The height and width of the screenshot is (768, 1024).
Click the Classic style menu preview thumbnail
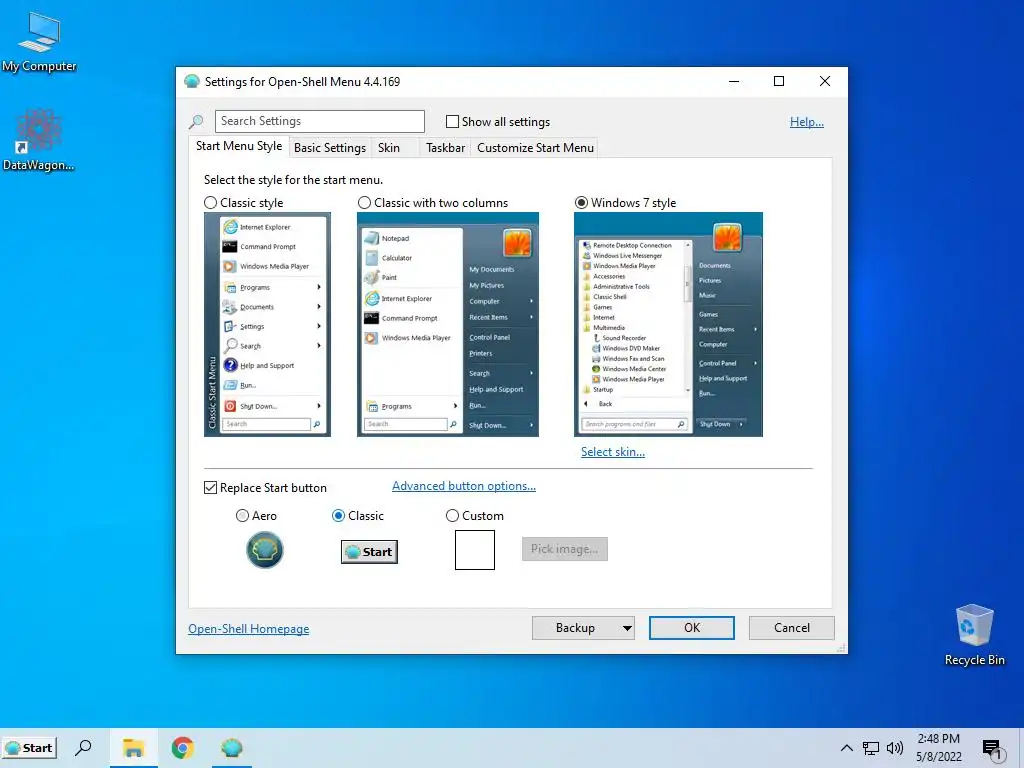click(267, 324)
